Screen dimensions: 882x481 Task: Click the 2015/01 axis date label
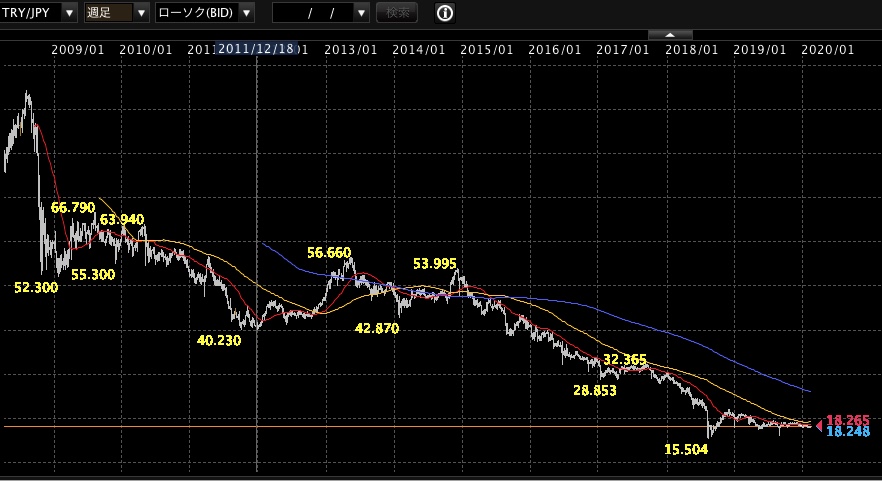click(487, 50)
